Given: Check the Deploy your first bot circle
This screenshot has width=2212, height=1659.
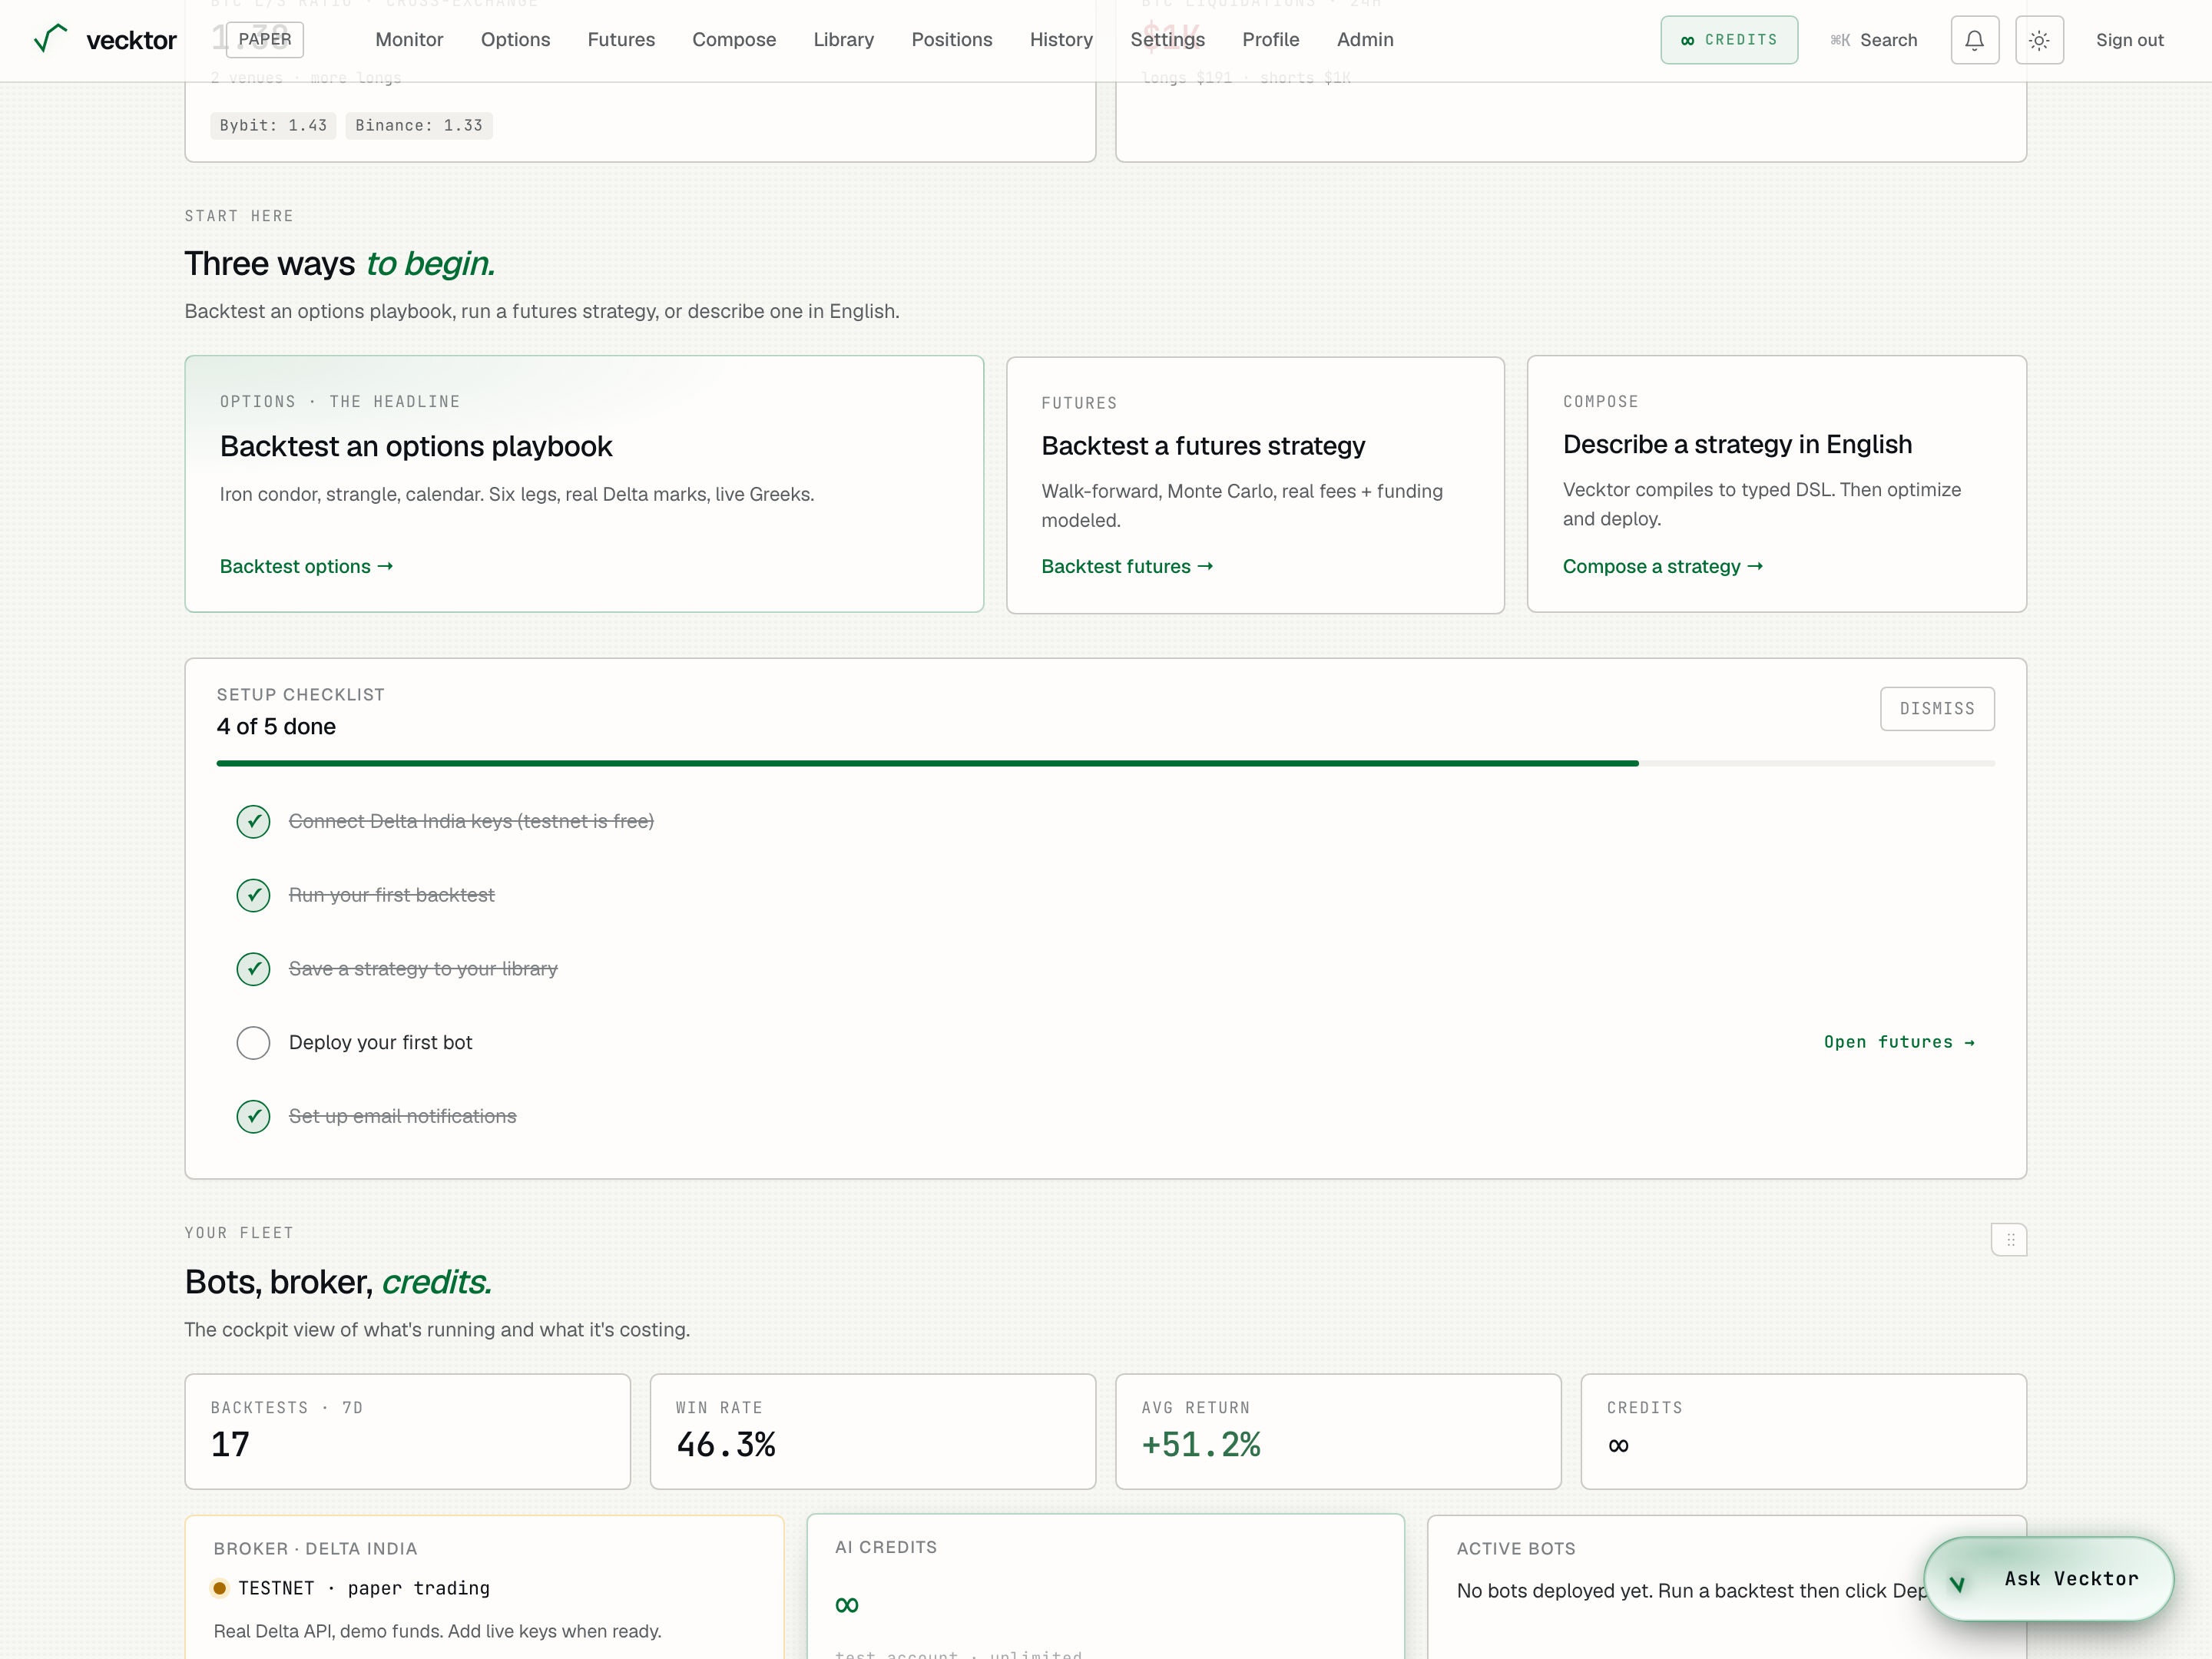Looking at the screenshot, I should 253,1043.
